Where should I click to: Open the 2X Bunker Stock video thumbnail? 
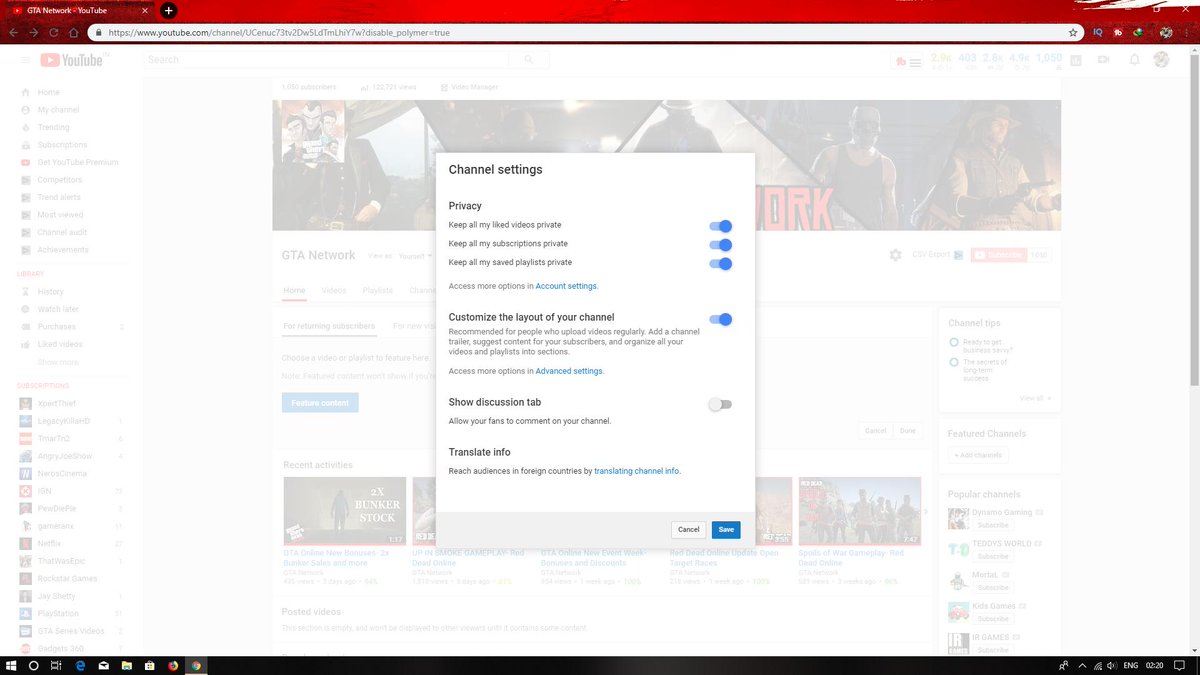point(344,511)
